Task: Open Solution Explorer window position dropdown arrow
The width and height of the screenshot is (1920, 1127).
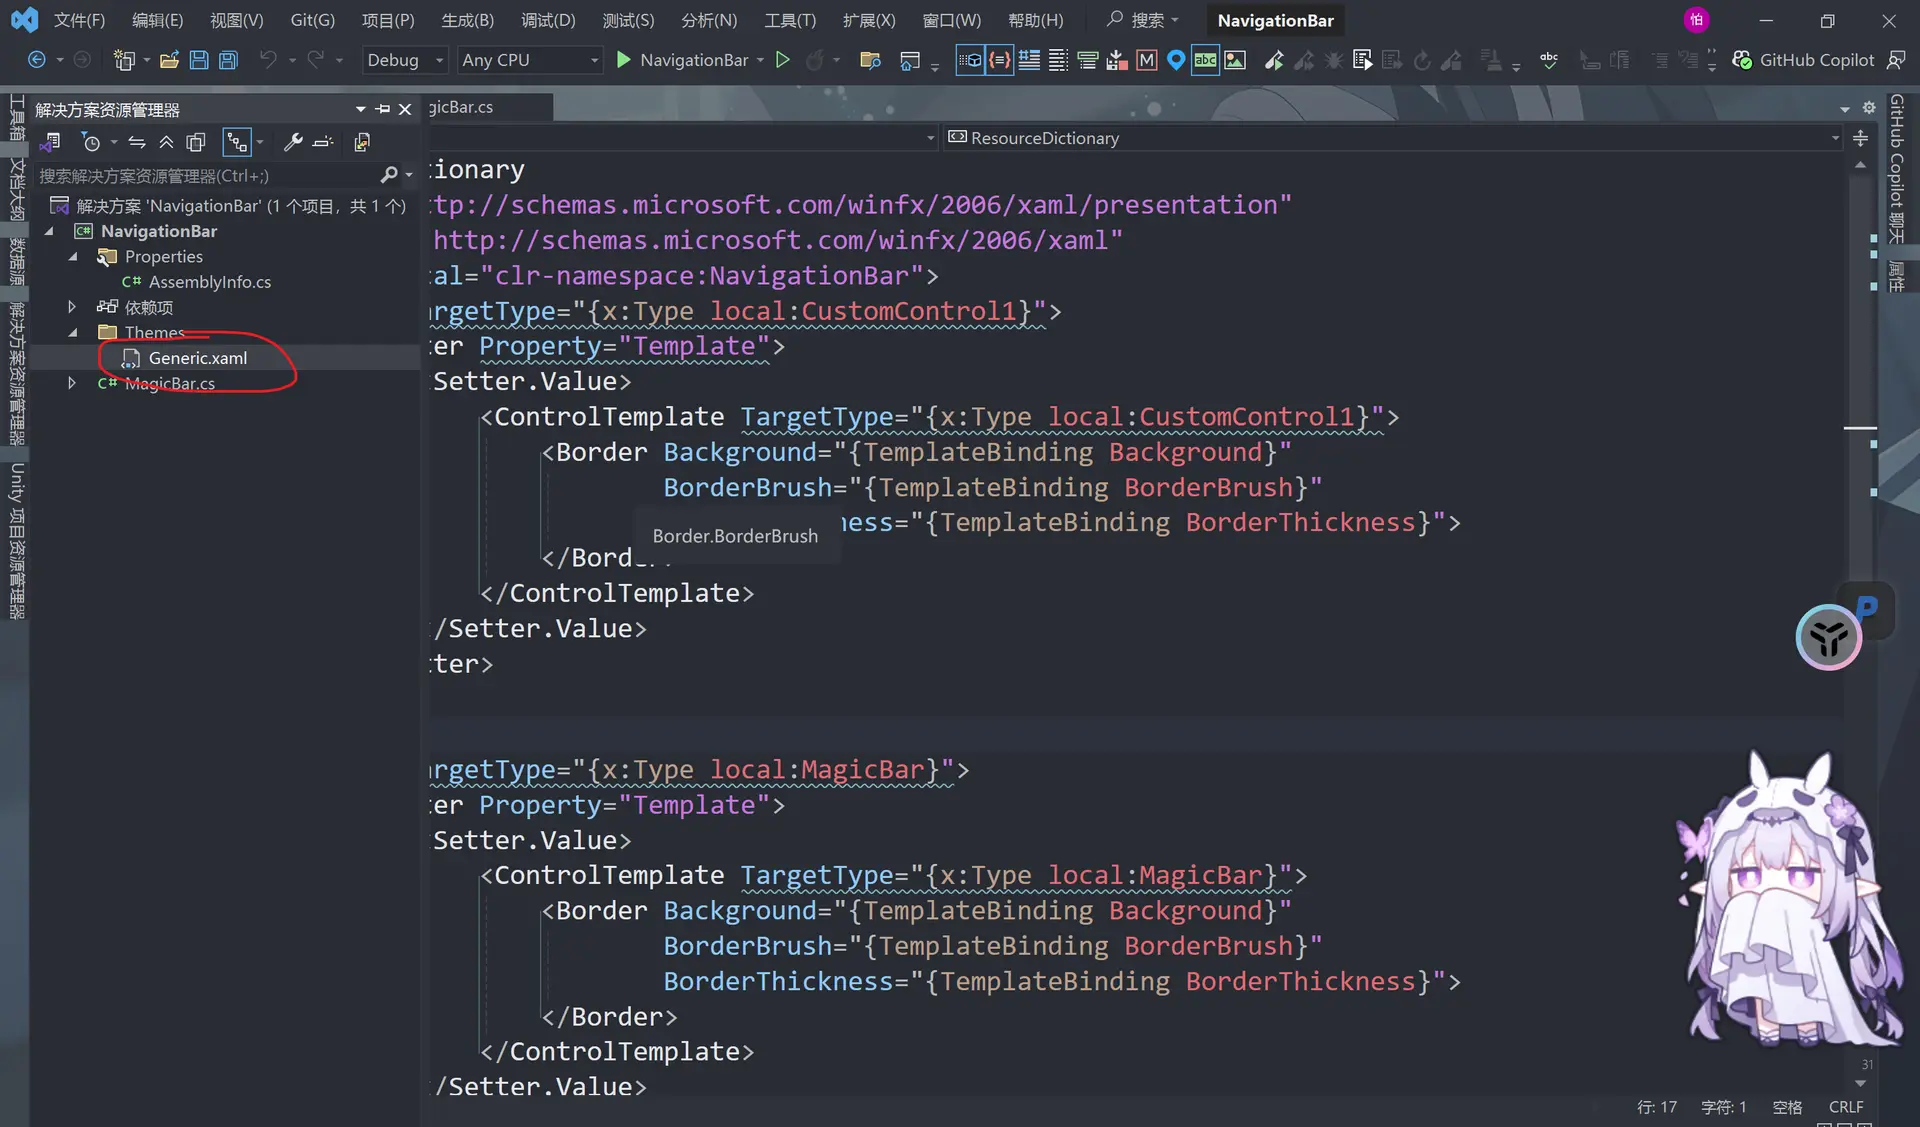Action: pyautogui.click(x=360, y=109)
